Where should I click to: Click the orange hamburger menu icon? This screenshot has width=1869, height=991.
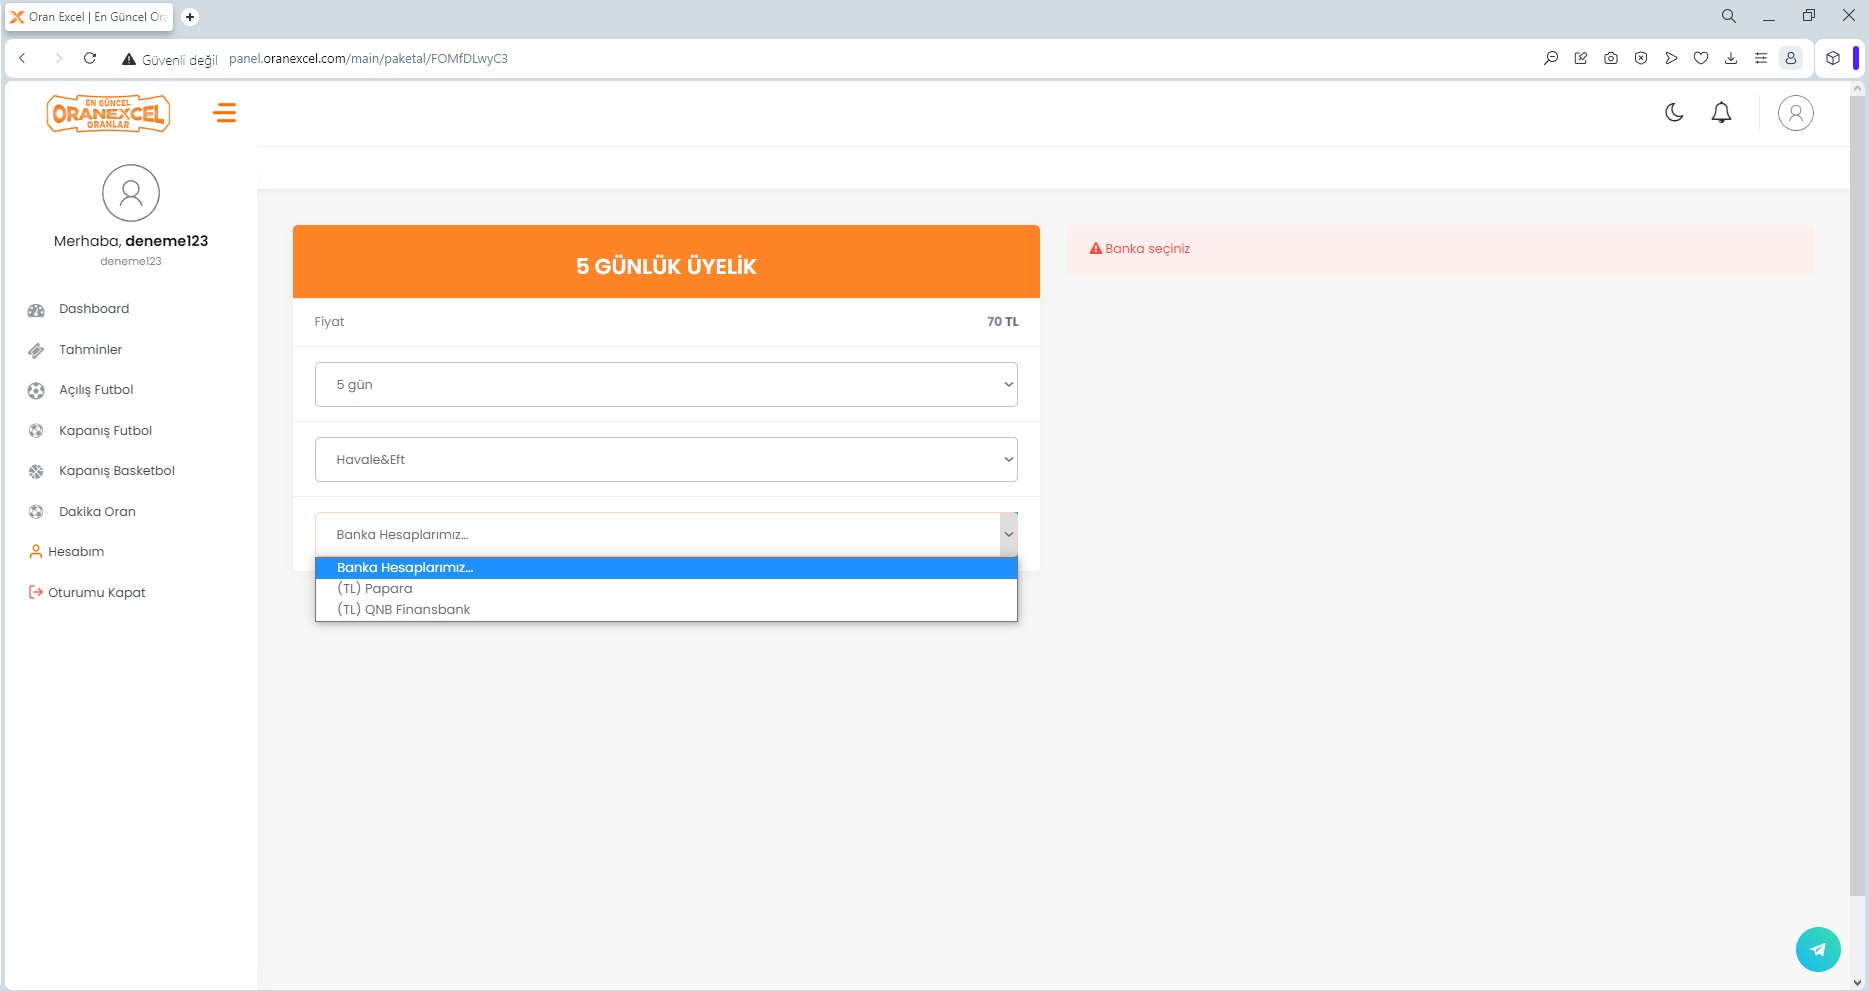(x=225, y=113)
